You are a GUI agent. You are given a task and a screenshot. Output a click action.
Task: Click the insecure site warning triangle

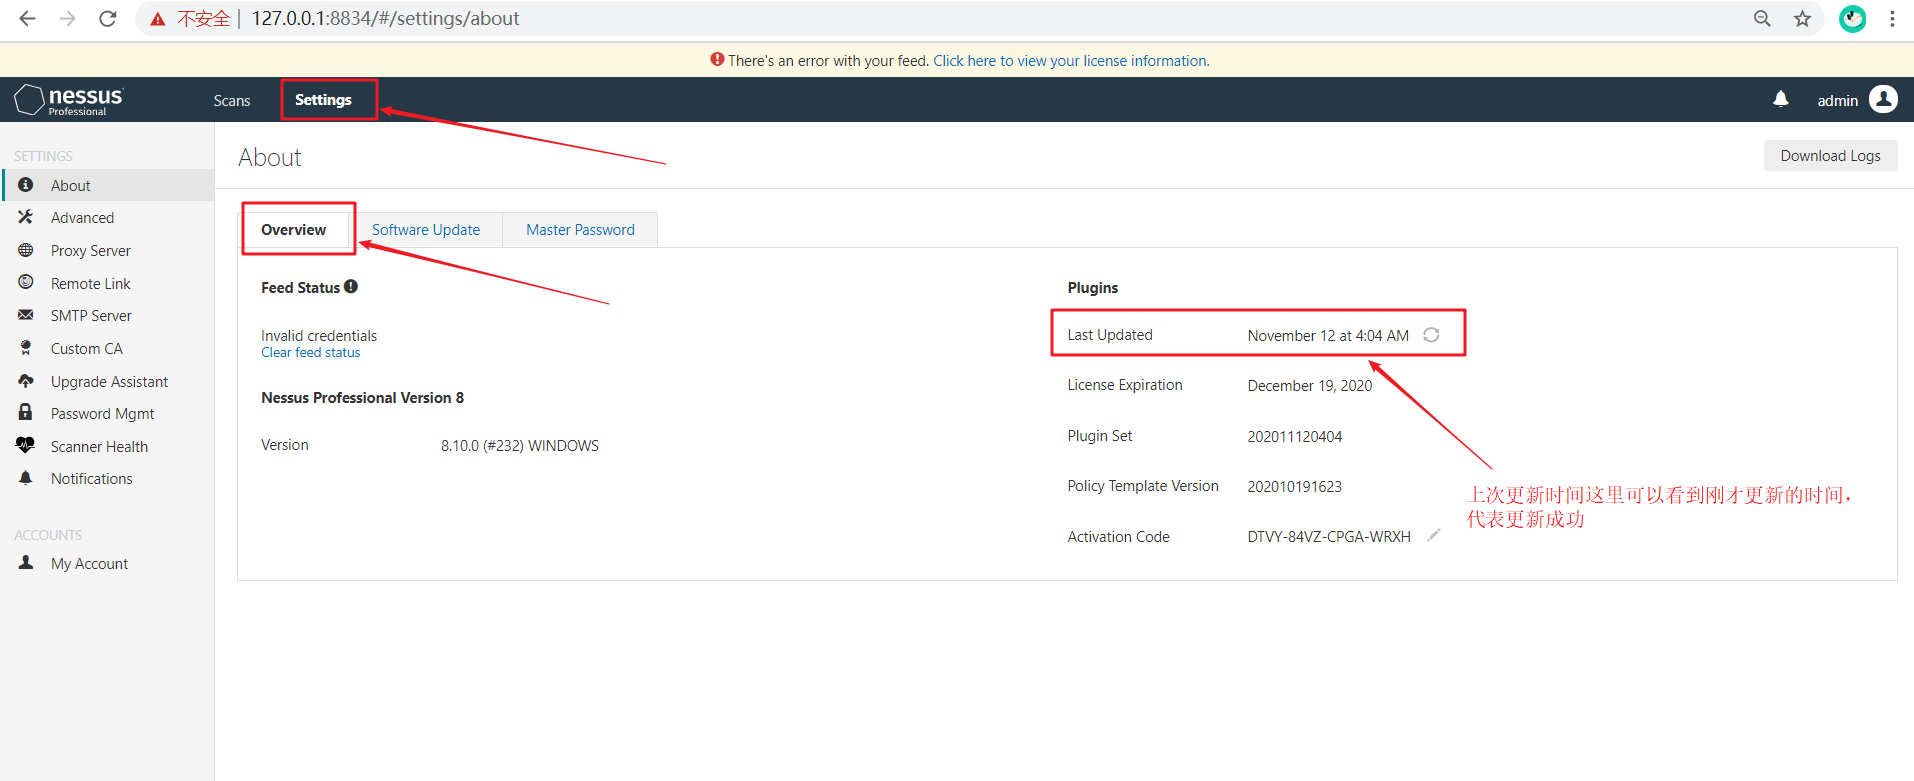[158, 19]
